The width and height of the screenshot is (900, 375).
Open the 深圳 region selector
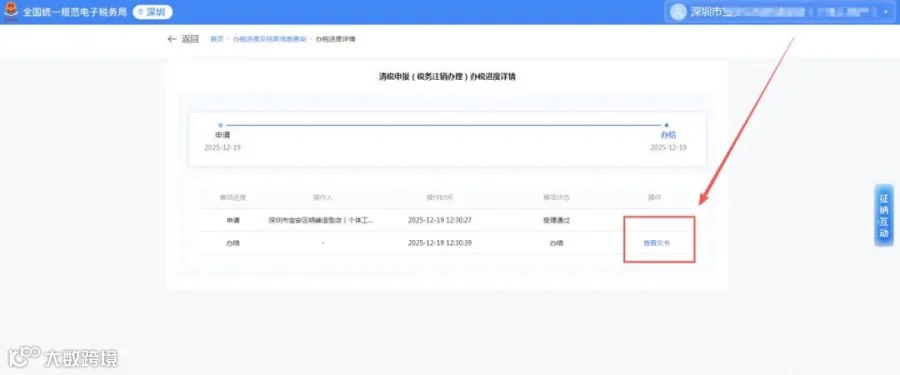click(x=153, y=11)
